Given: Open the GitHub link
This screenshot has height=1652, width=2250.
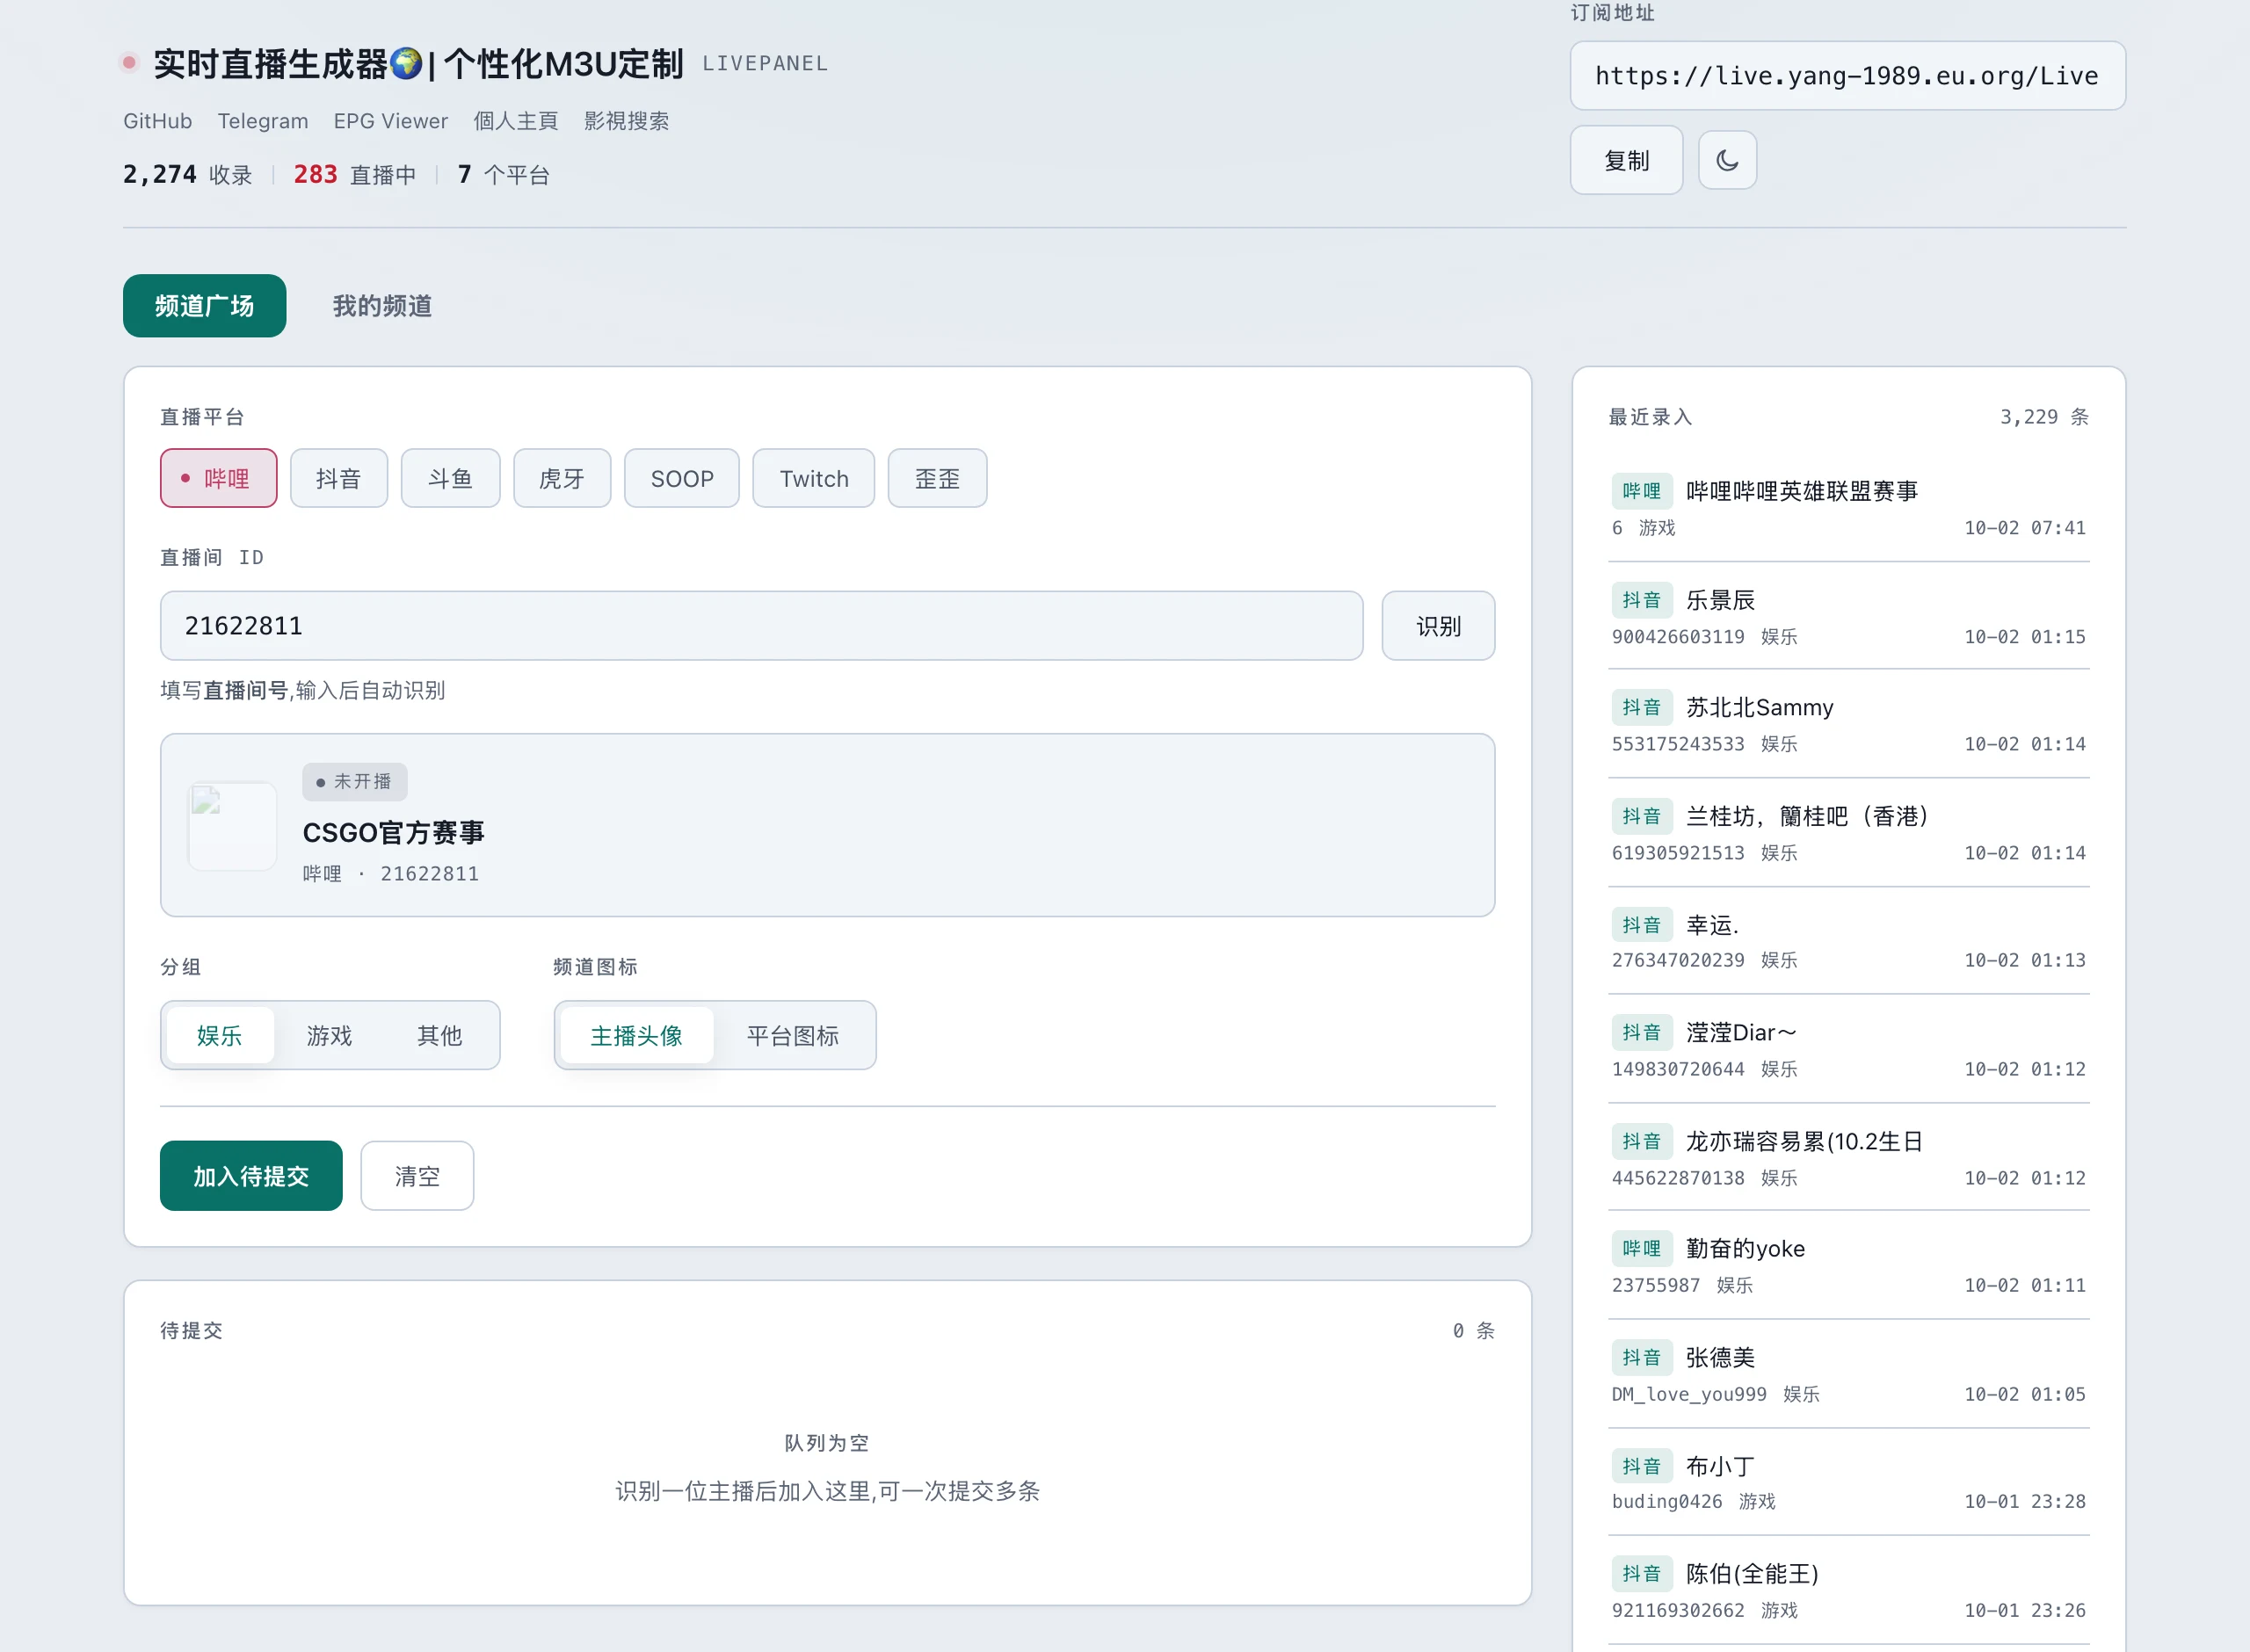Looking at the screenshot, I should (157, 121).
